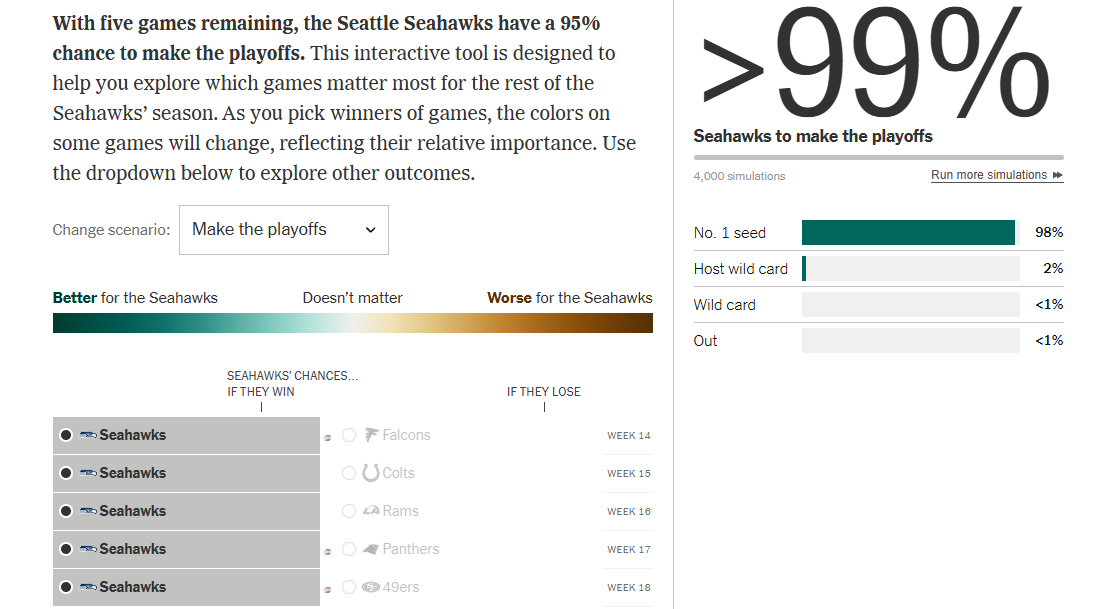Click Seahawks logo in Week 16 row

88,511
